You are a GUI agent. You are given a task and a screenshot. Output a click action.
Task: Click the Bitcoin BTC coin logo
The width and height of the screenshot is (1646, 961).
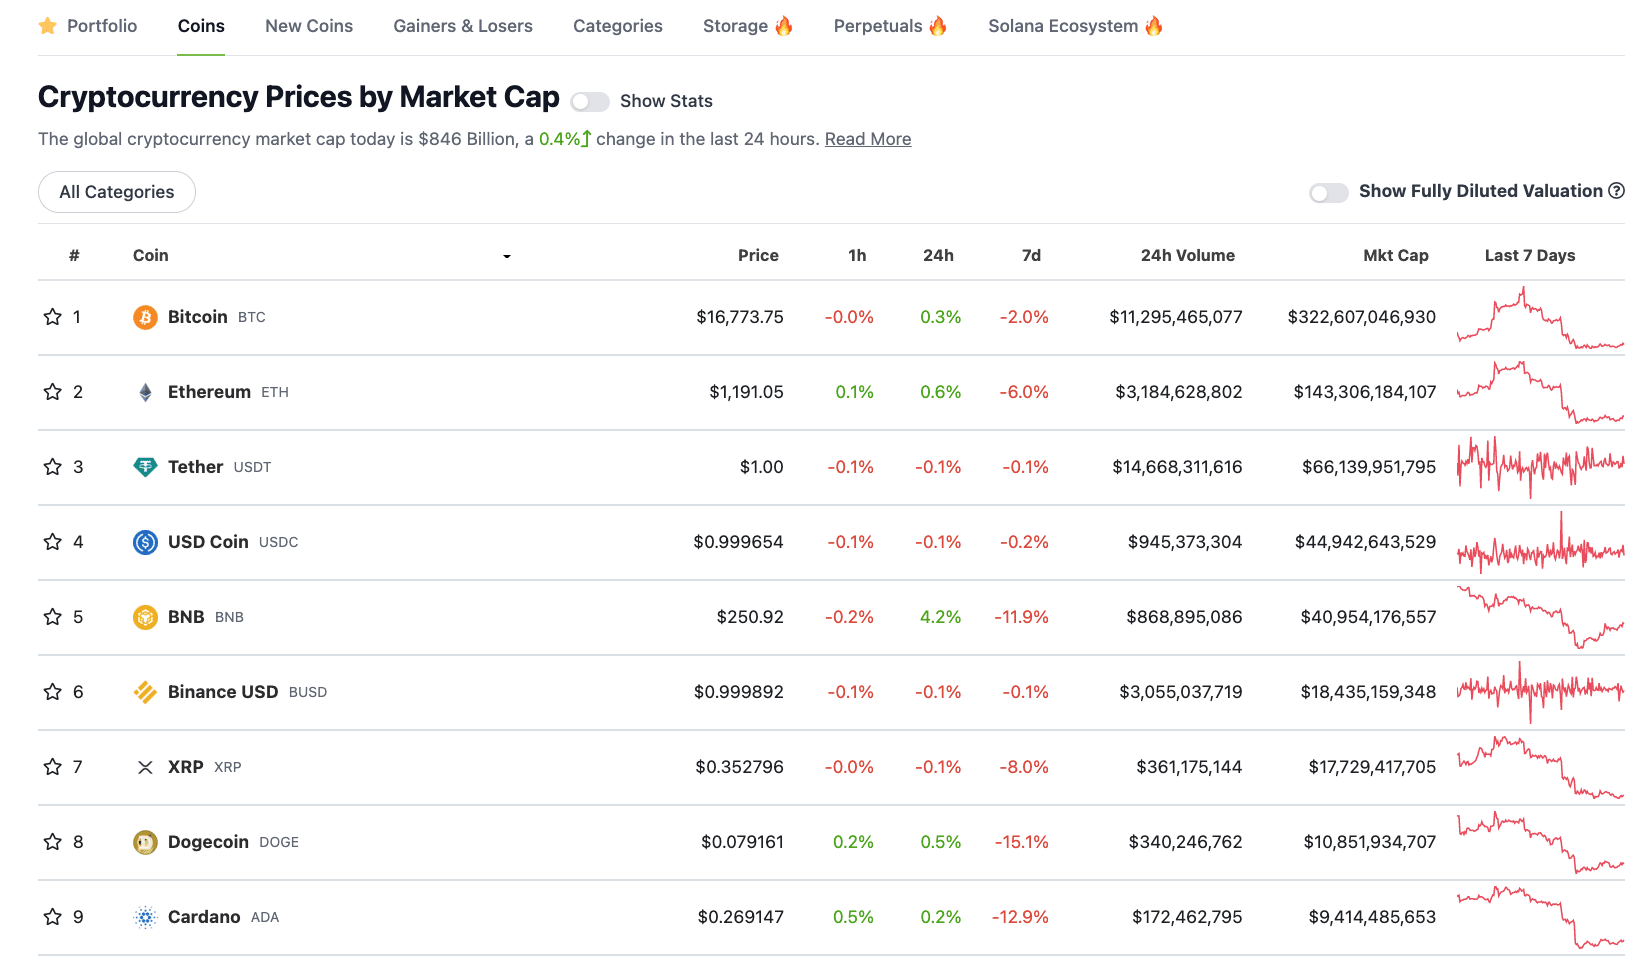tap(145, 317)
